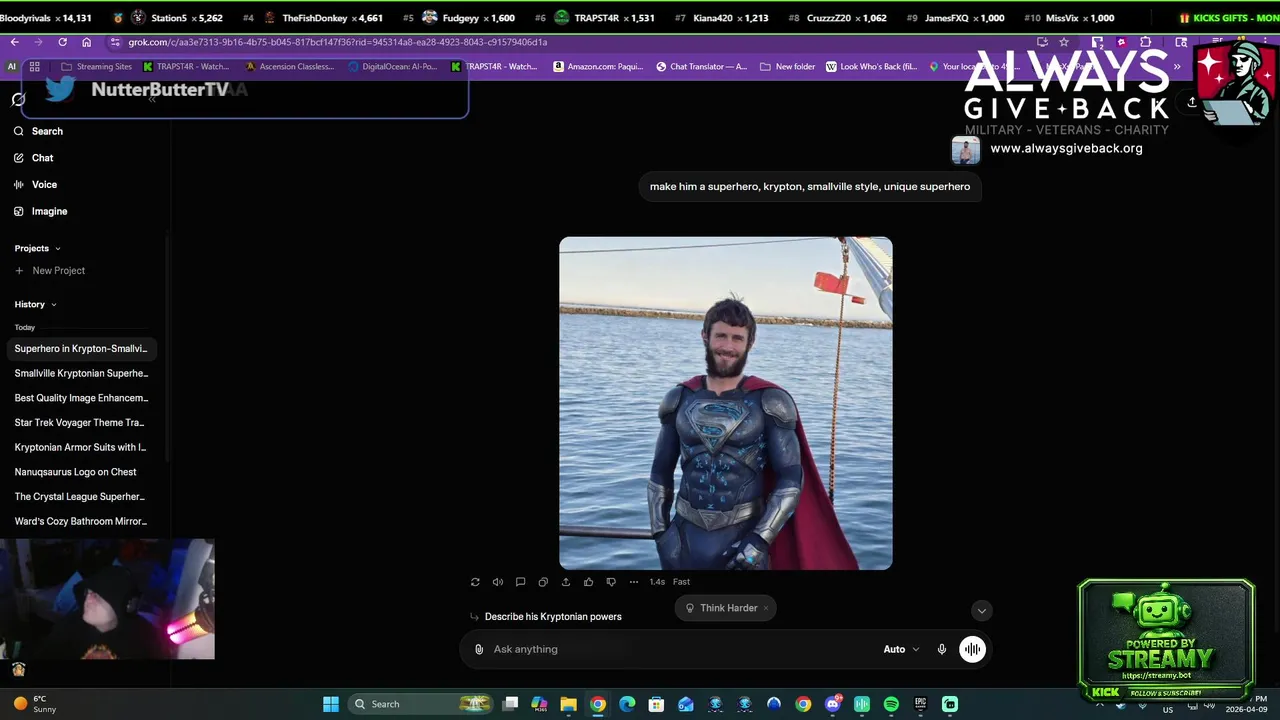Open Spotify from the taskbar

891,704
